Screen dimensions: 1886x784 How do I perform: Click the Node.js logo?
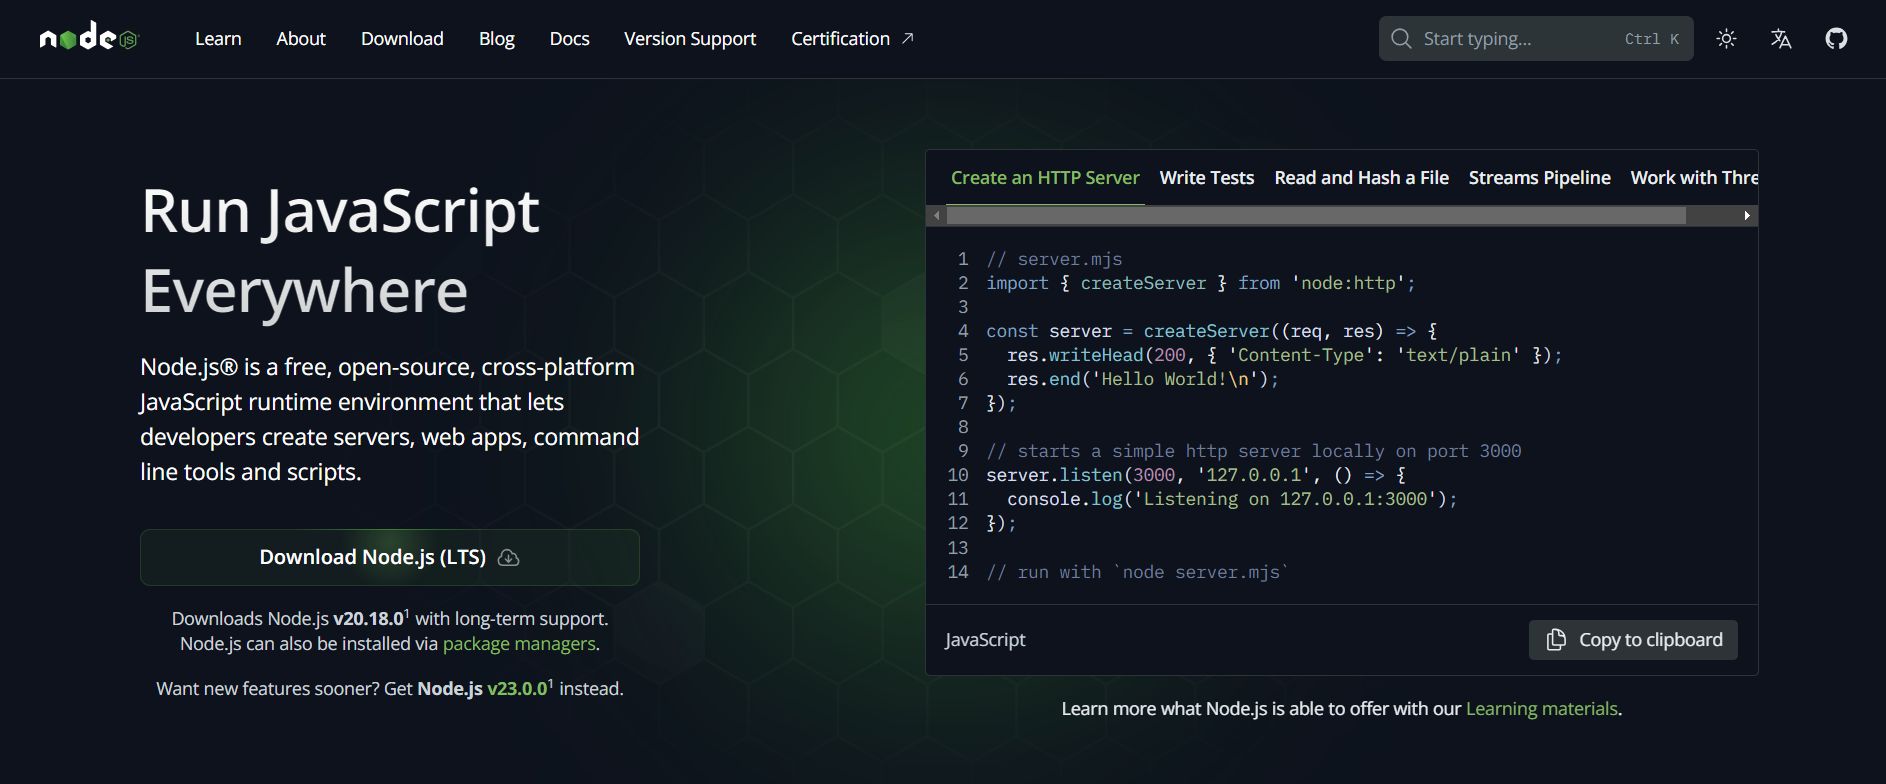click(89, 38)
